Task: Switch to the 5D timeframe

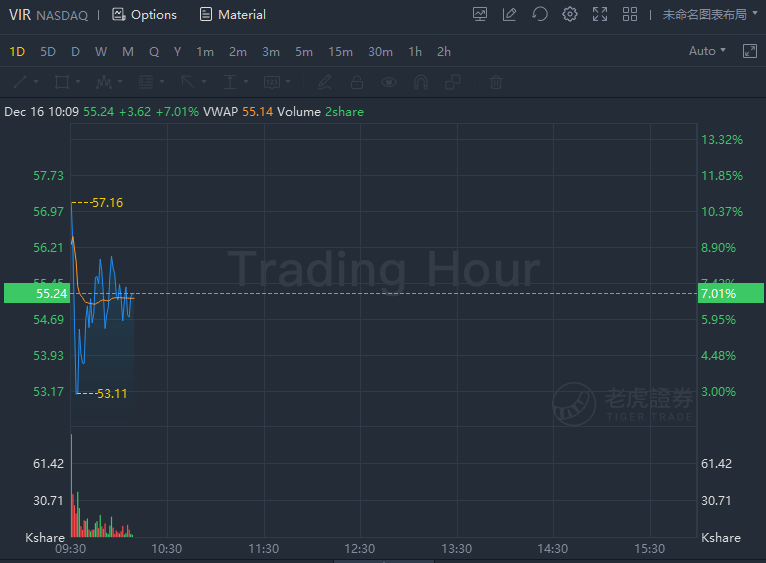Action: (48, 51)
